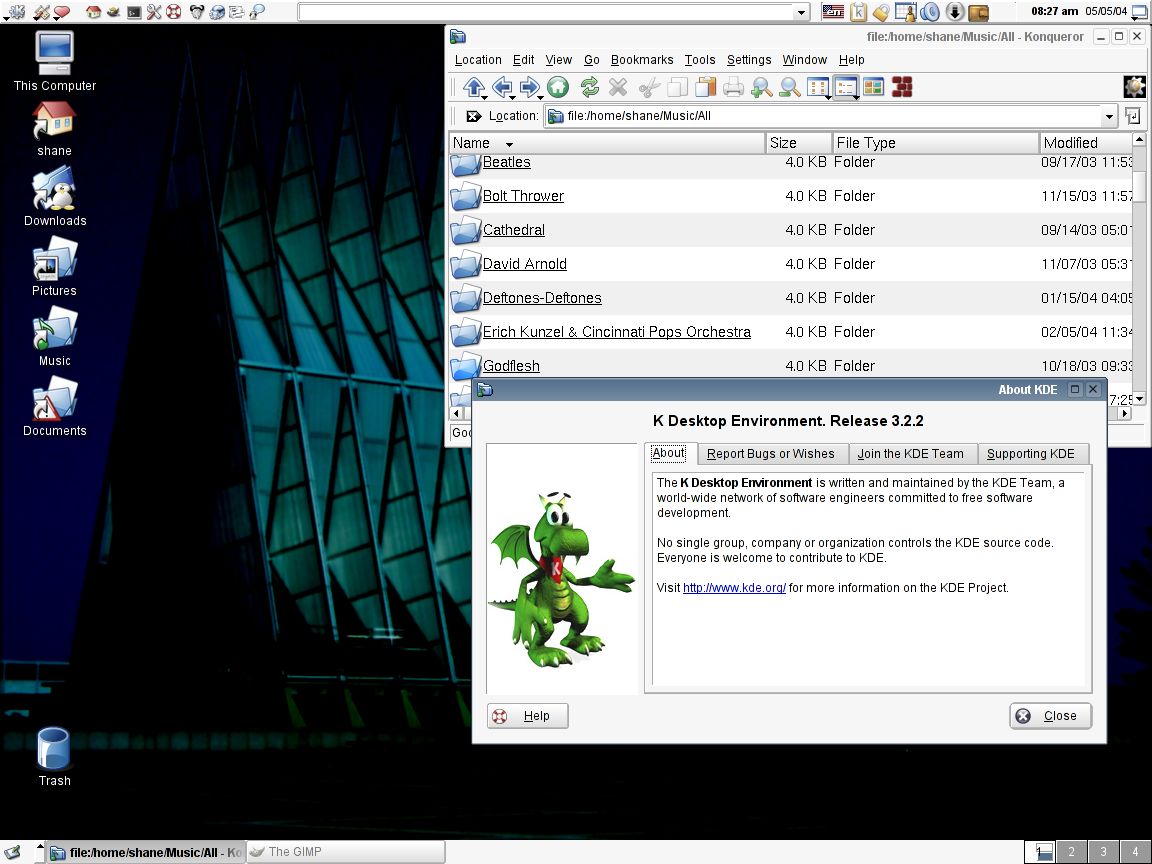Follow the http://www.kde.org/ link
Screen dimensions: 1152x864
click(x=734, y=588)
